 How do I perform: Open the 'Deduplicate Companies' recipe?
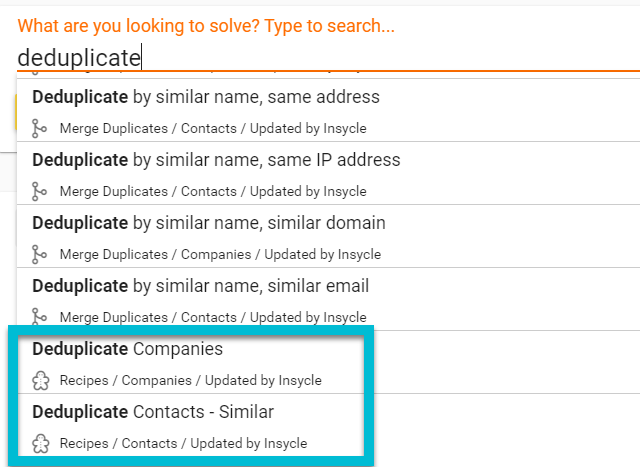pos(191,362)
